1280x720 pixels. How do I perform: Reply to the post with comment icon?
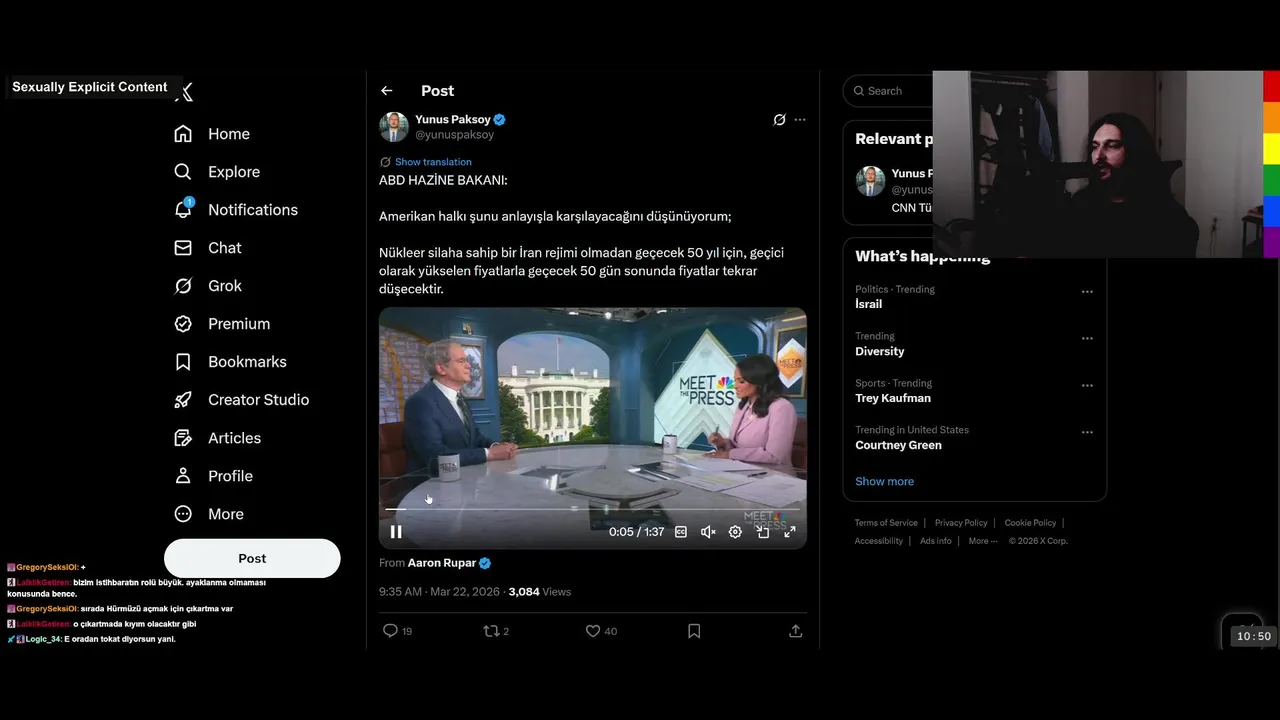(391, 631)
